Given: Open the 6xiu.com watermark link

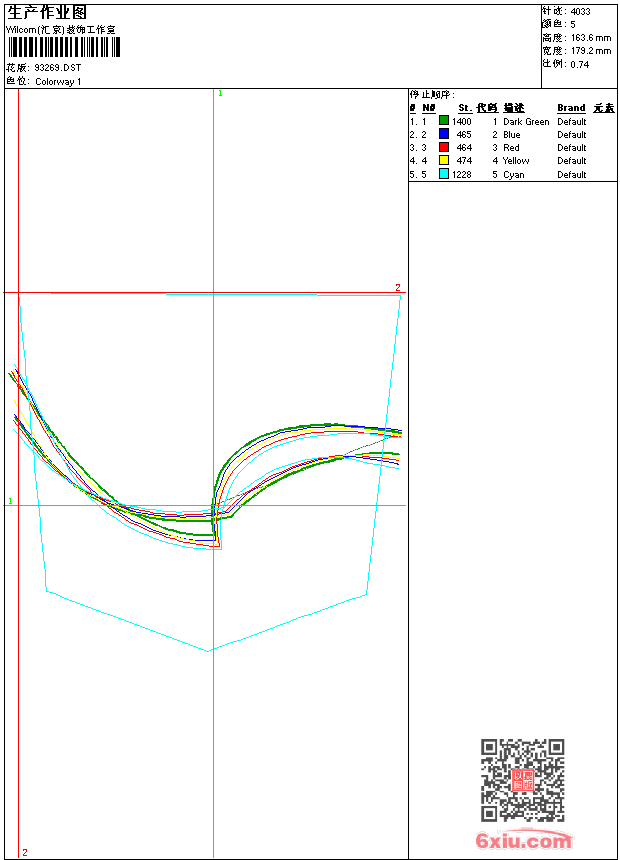Looking at the screenshot, I should (x=523, y=841).
